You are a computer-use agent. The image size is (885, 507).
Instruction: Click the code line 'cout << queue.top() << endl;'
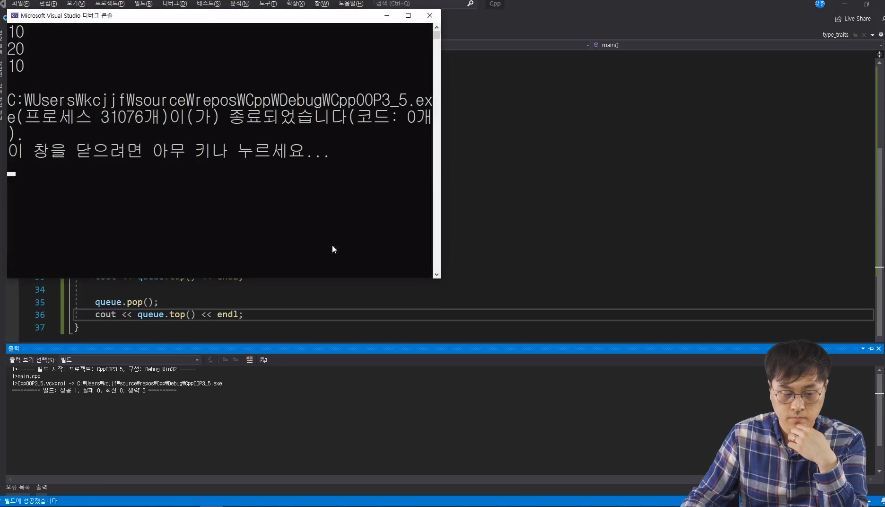(169, 314)
